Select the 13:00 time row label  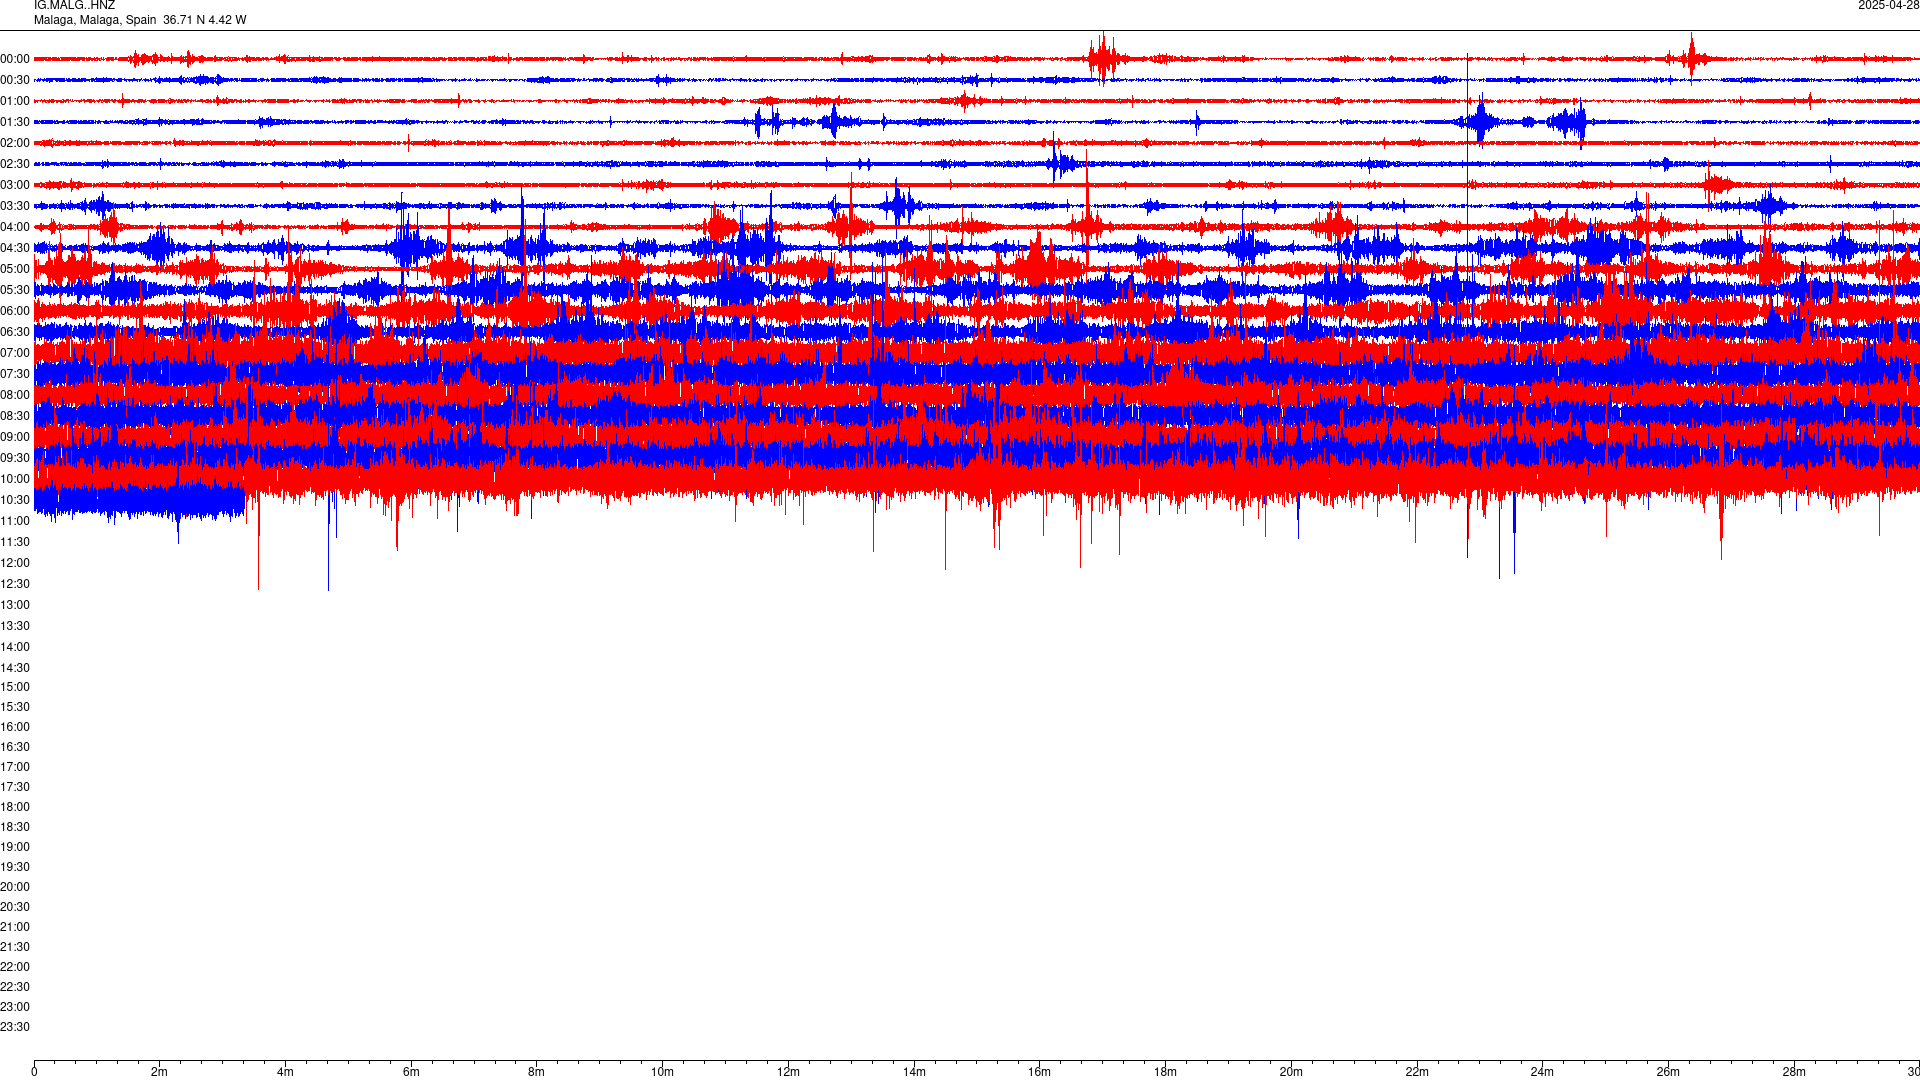coord(15,605)
